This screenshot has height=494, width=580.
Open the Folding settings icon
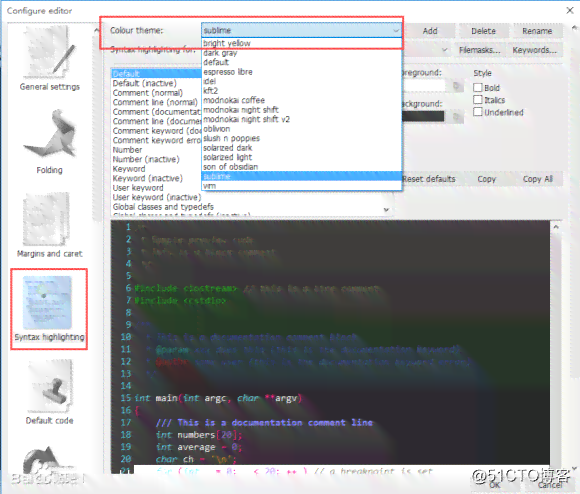point(50,133)
